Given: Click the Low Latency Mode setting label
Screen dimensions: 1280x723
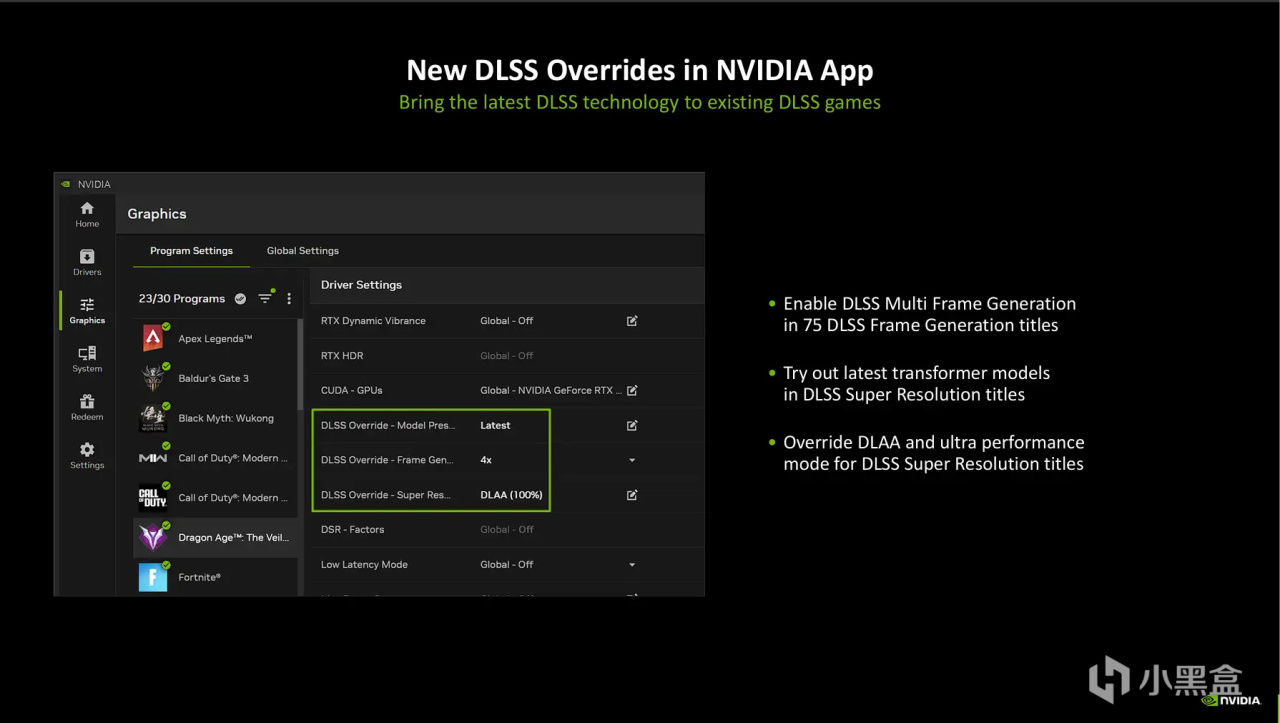Looking at the screenshot, I should click(364, 565).
